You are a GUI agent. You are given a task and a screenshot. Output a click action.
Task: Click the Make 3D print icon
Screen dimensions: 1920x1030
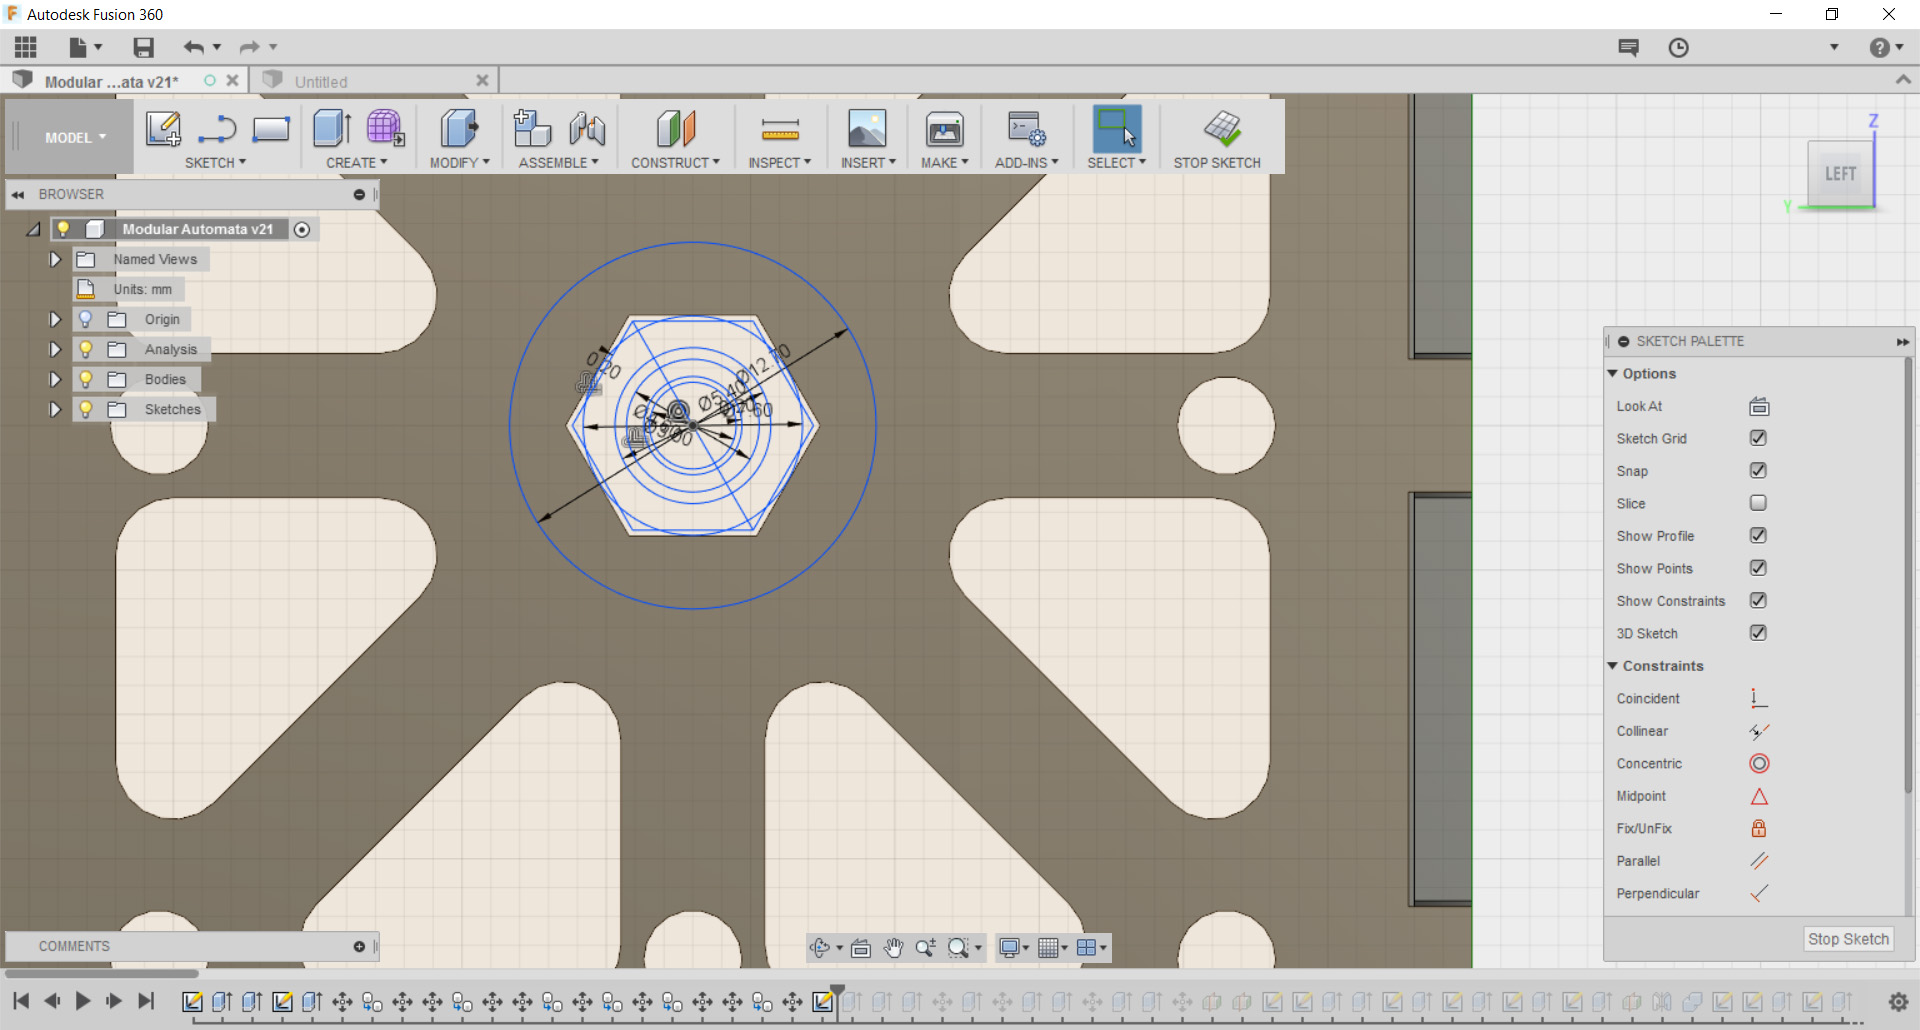944,129
